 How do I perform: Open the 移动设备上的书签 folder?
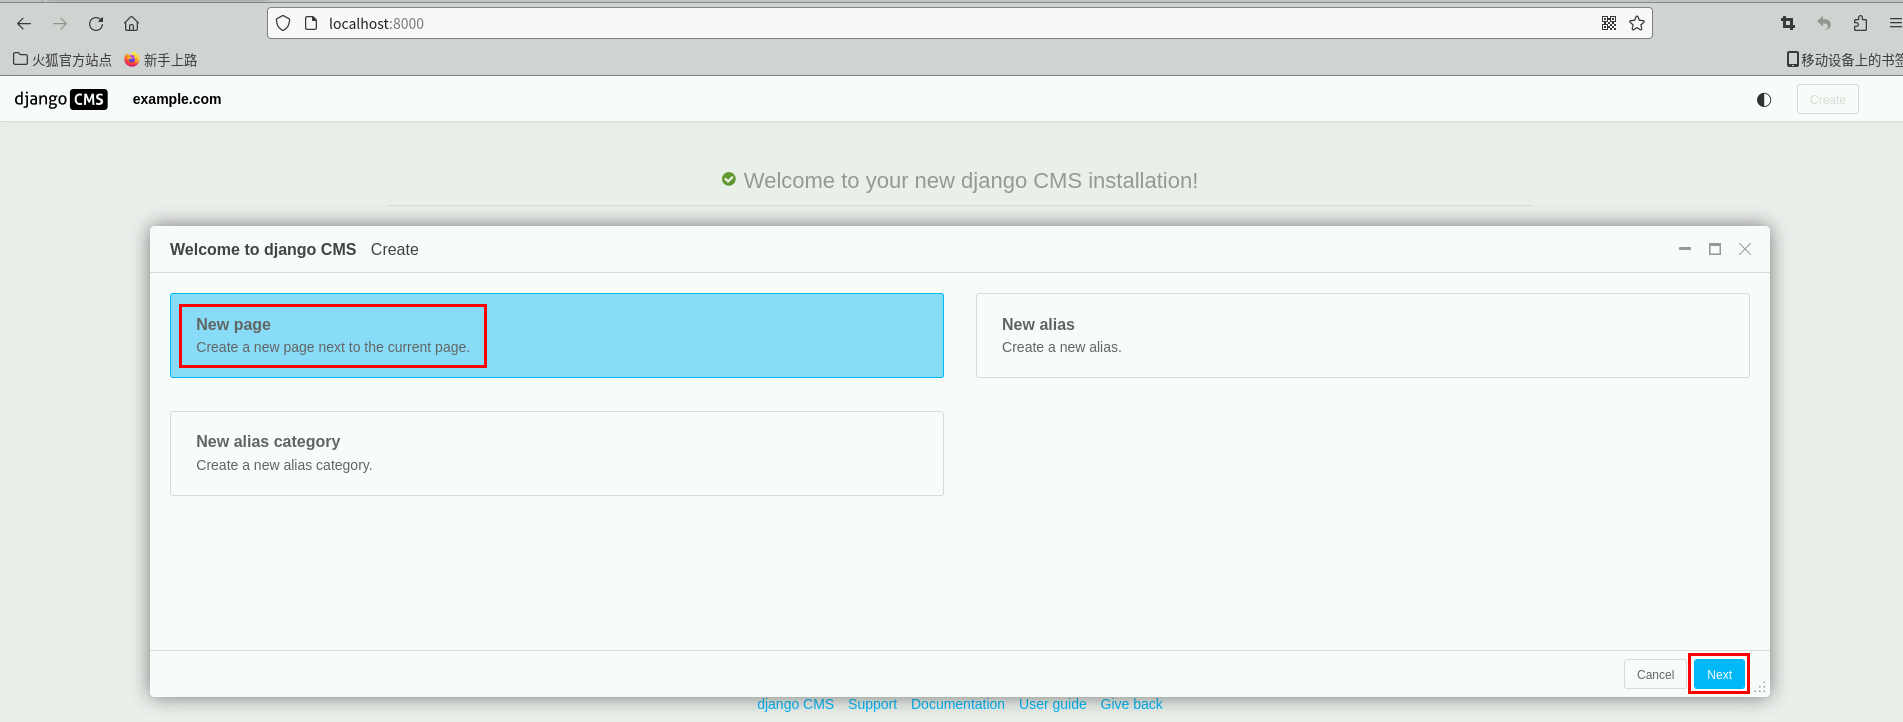pyautogui.click(x=1844, y=60)
